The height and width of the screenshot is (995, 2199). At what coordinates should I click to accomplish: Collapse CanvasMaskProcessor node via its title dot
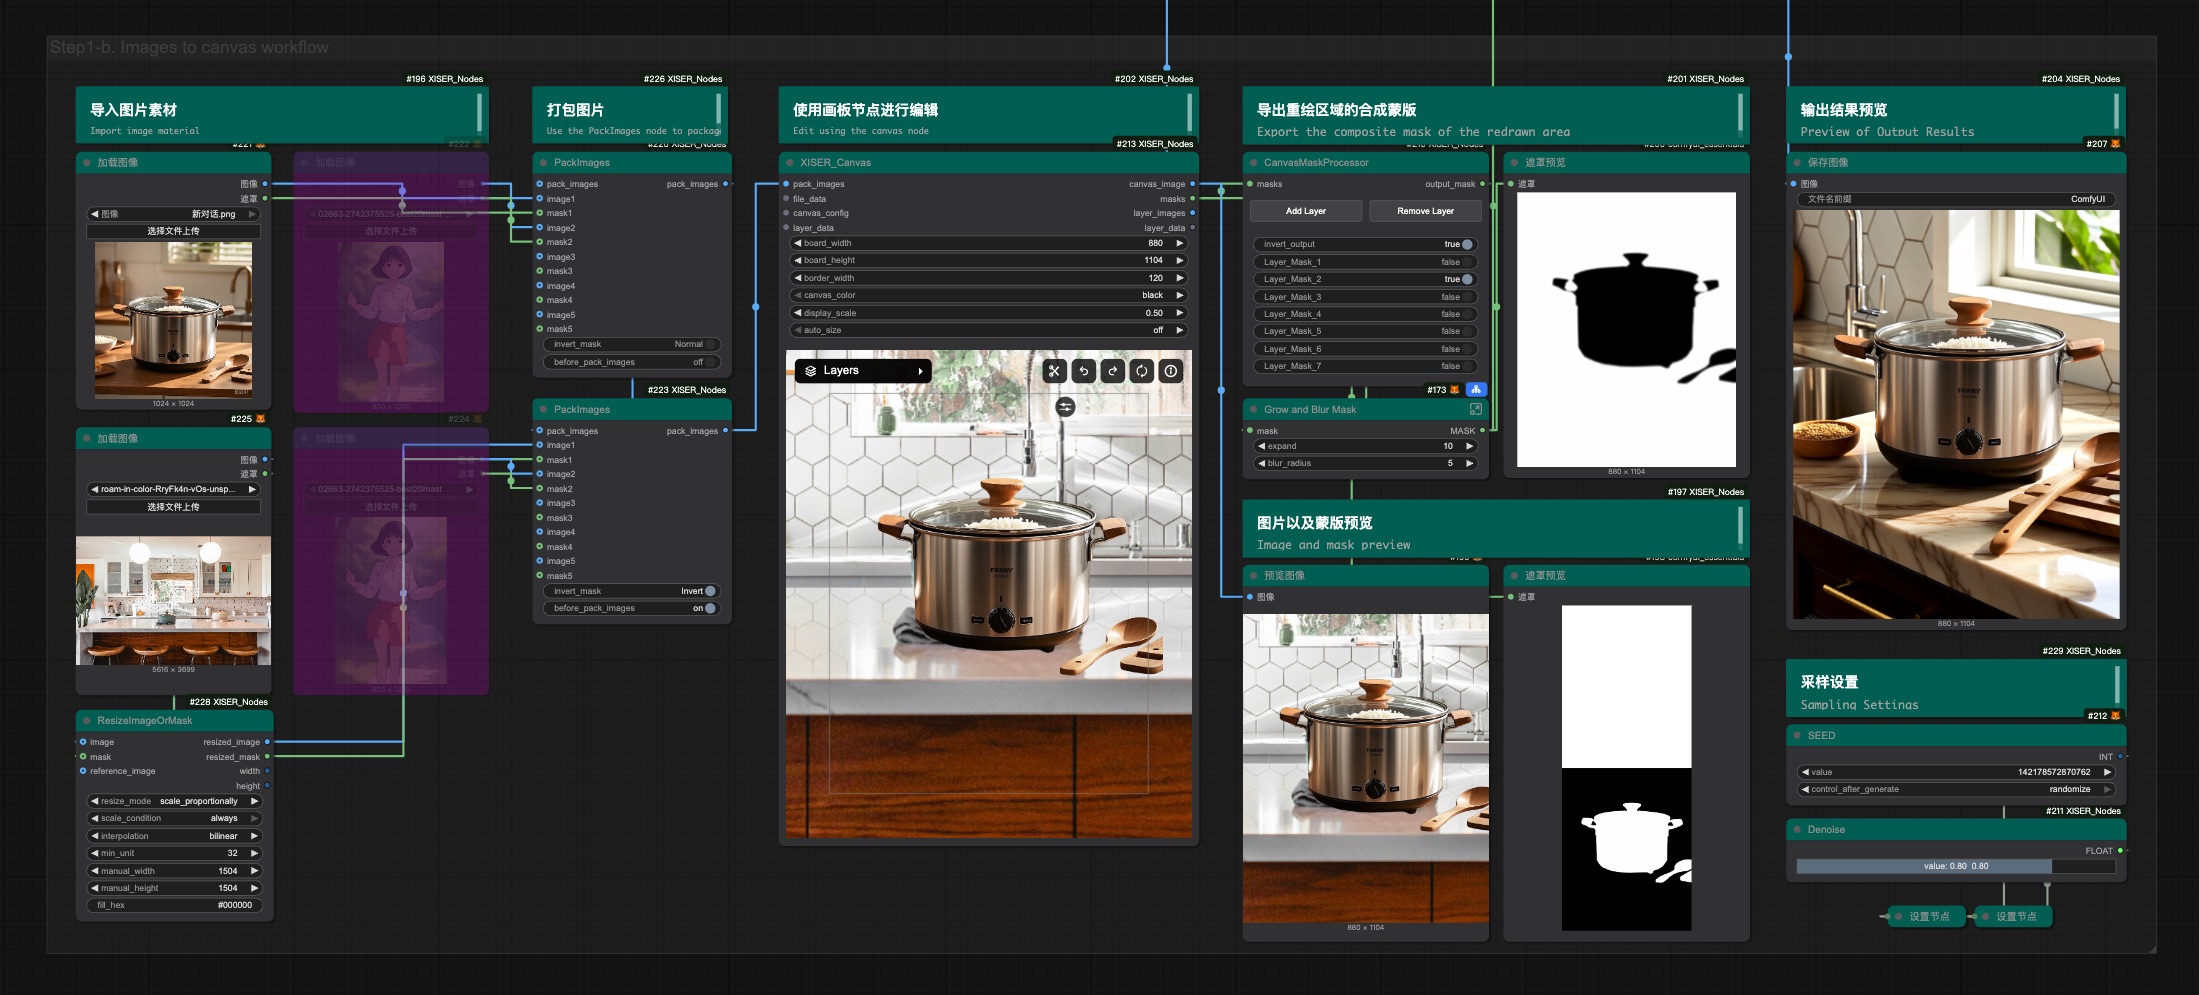pos(1253,163)
